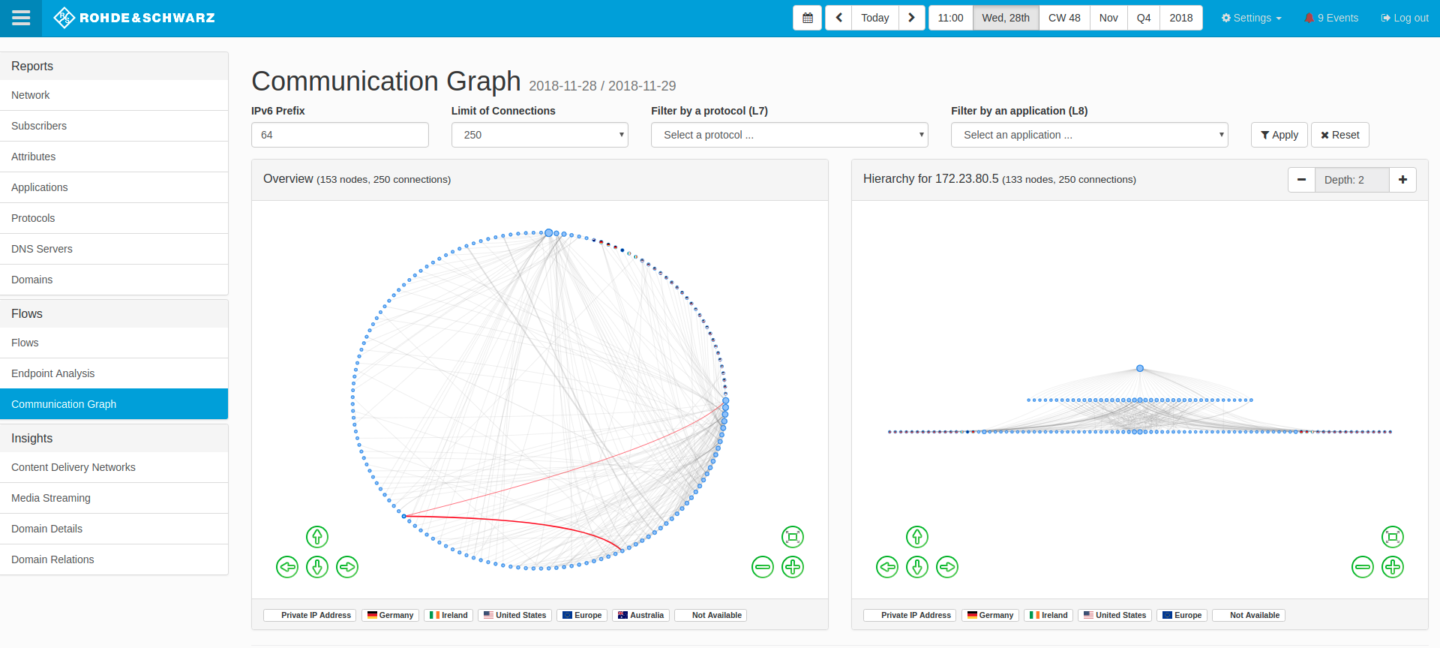Zoom out on the Overview graph
The width and height of the screenshot is (1440, 648).
tap(762, 567)
